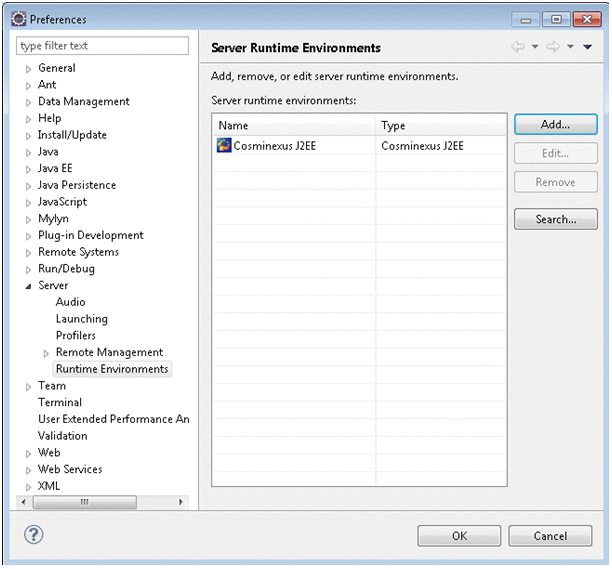Close the Preferences window
The height and width of the screenshot is (569, 612).
pos(587,19)
